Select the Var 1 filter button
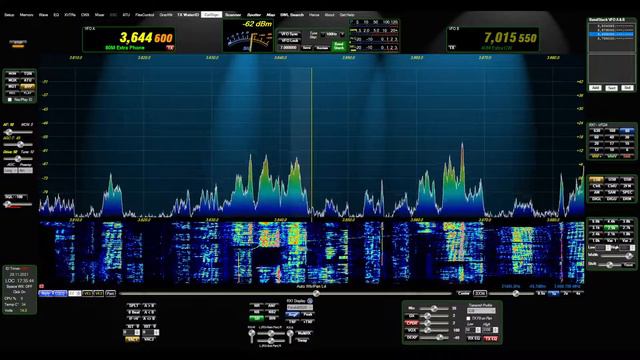 (612, 240)
